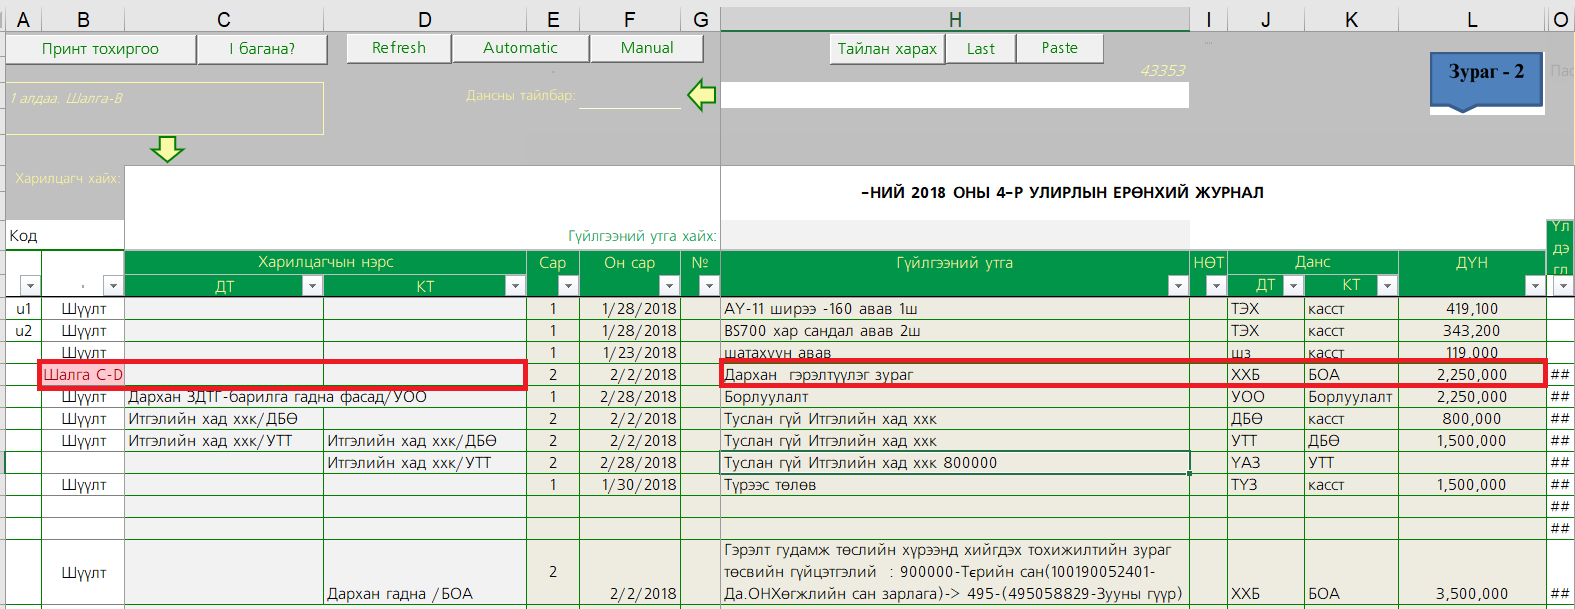The height and width of the screenshot is (609, 1575).
Task: Click the Manual button
Action: pyautogui.click(x=646, y=48)
